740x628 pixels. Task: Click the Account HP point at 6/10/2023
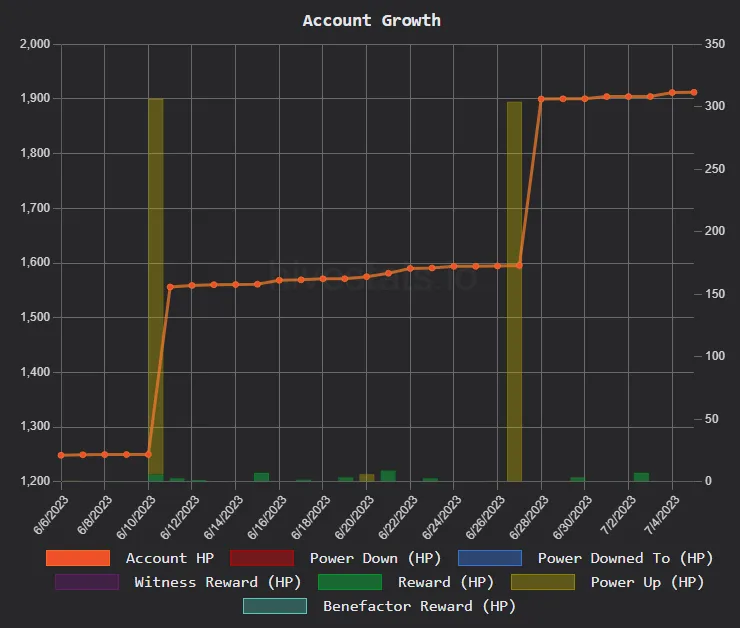148,454
